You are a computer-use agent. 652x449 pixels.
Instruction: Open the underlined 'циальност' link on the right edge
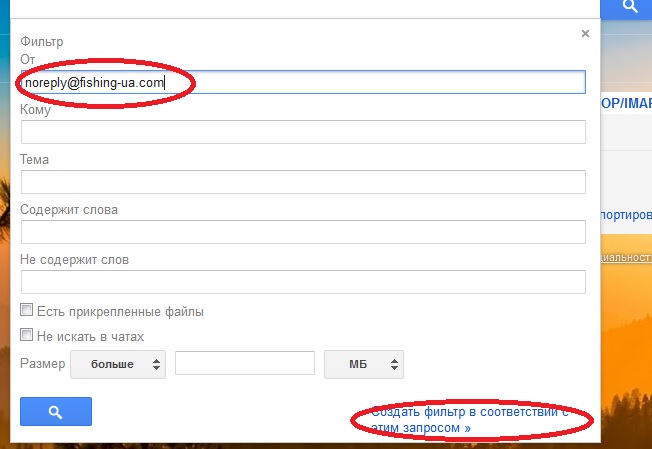[x=624, y=257]
